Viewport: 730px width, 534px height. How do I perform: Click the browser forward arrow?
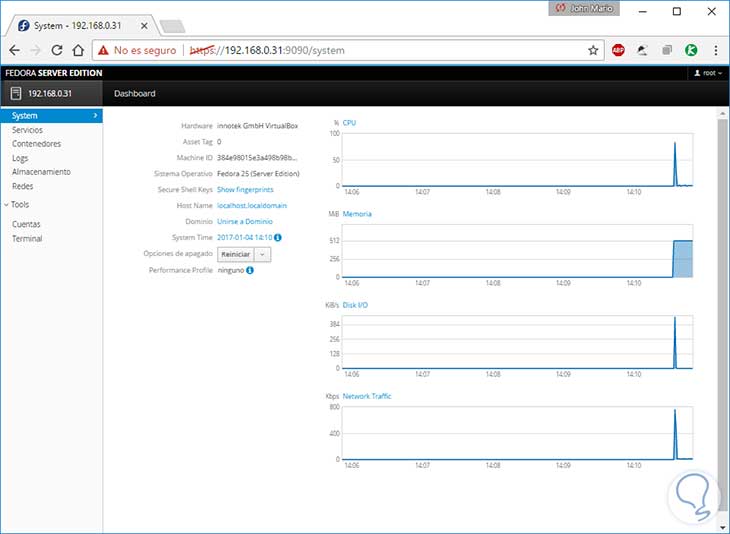[35, 50]
